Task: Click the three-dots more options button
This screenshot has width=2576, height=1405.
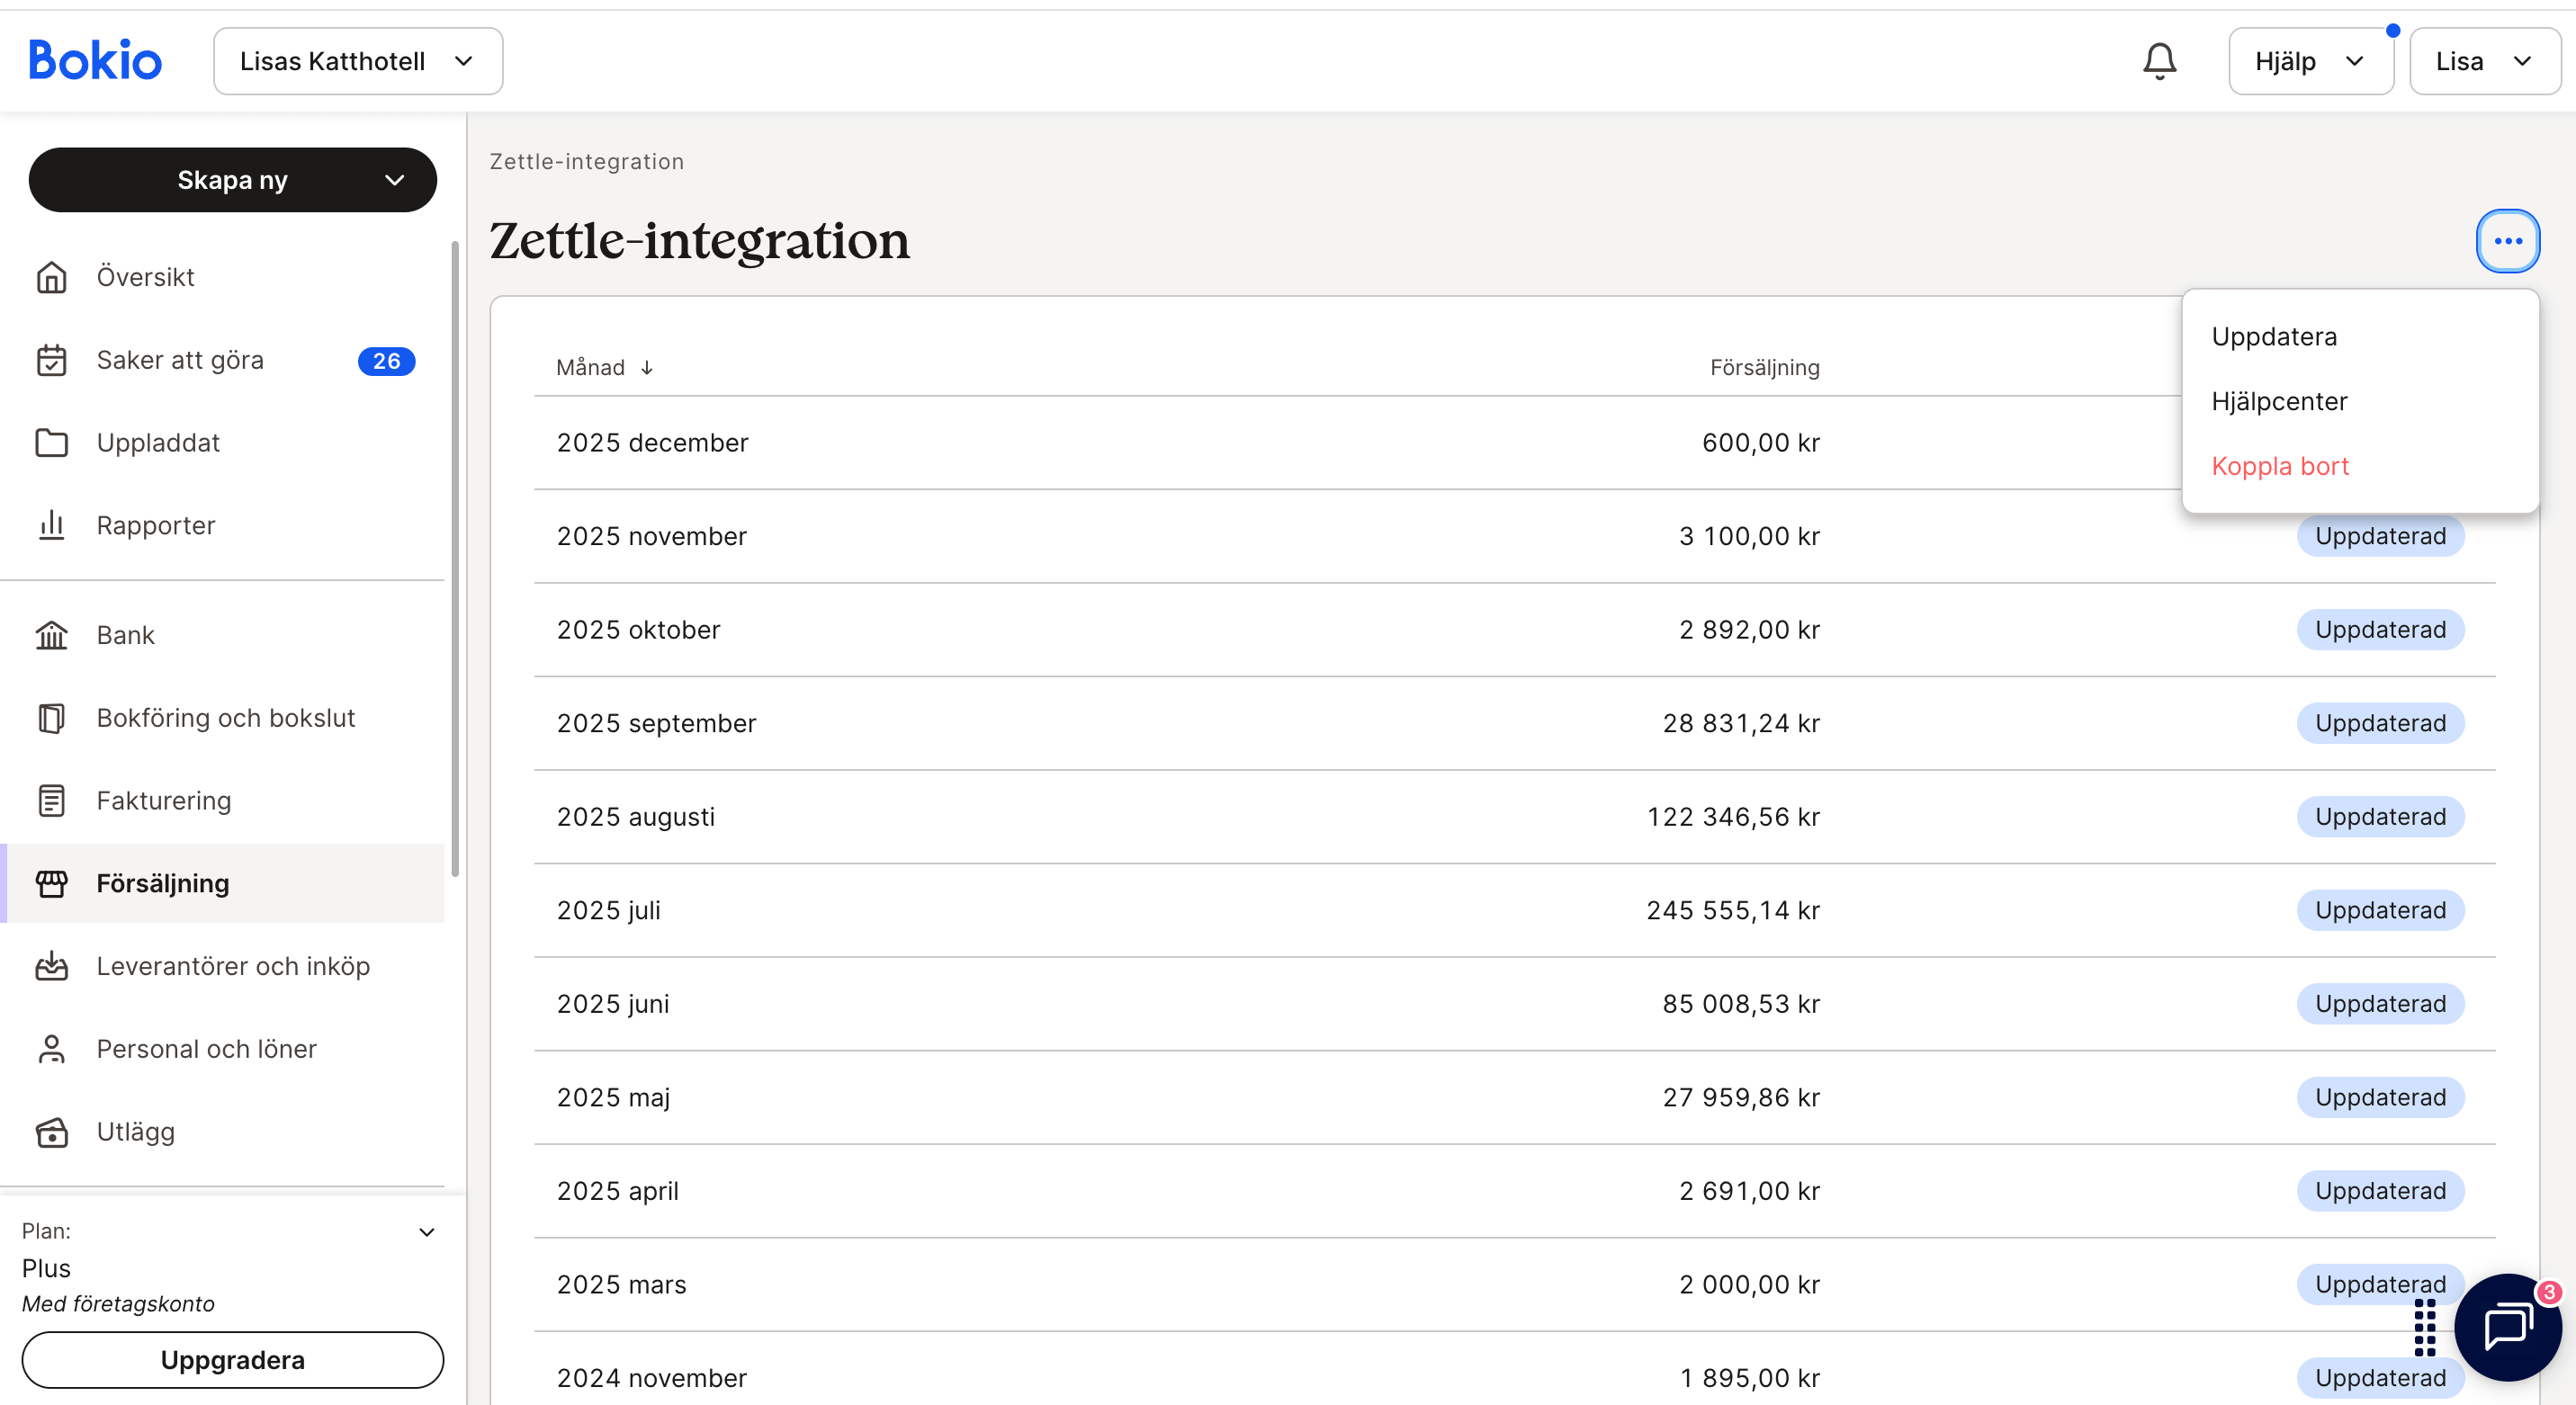Action: (x=2507, y=241)
